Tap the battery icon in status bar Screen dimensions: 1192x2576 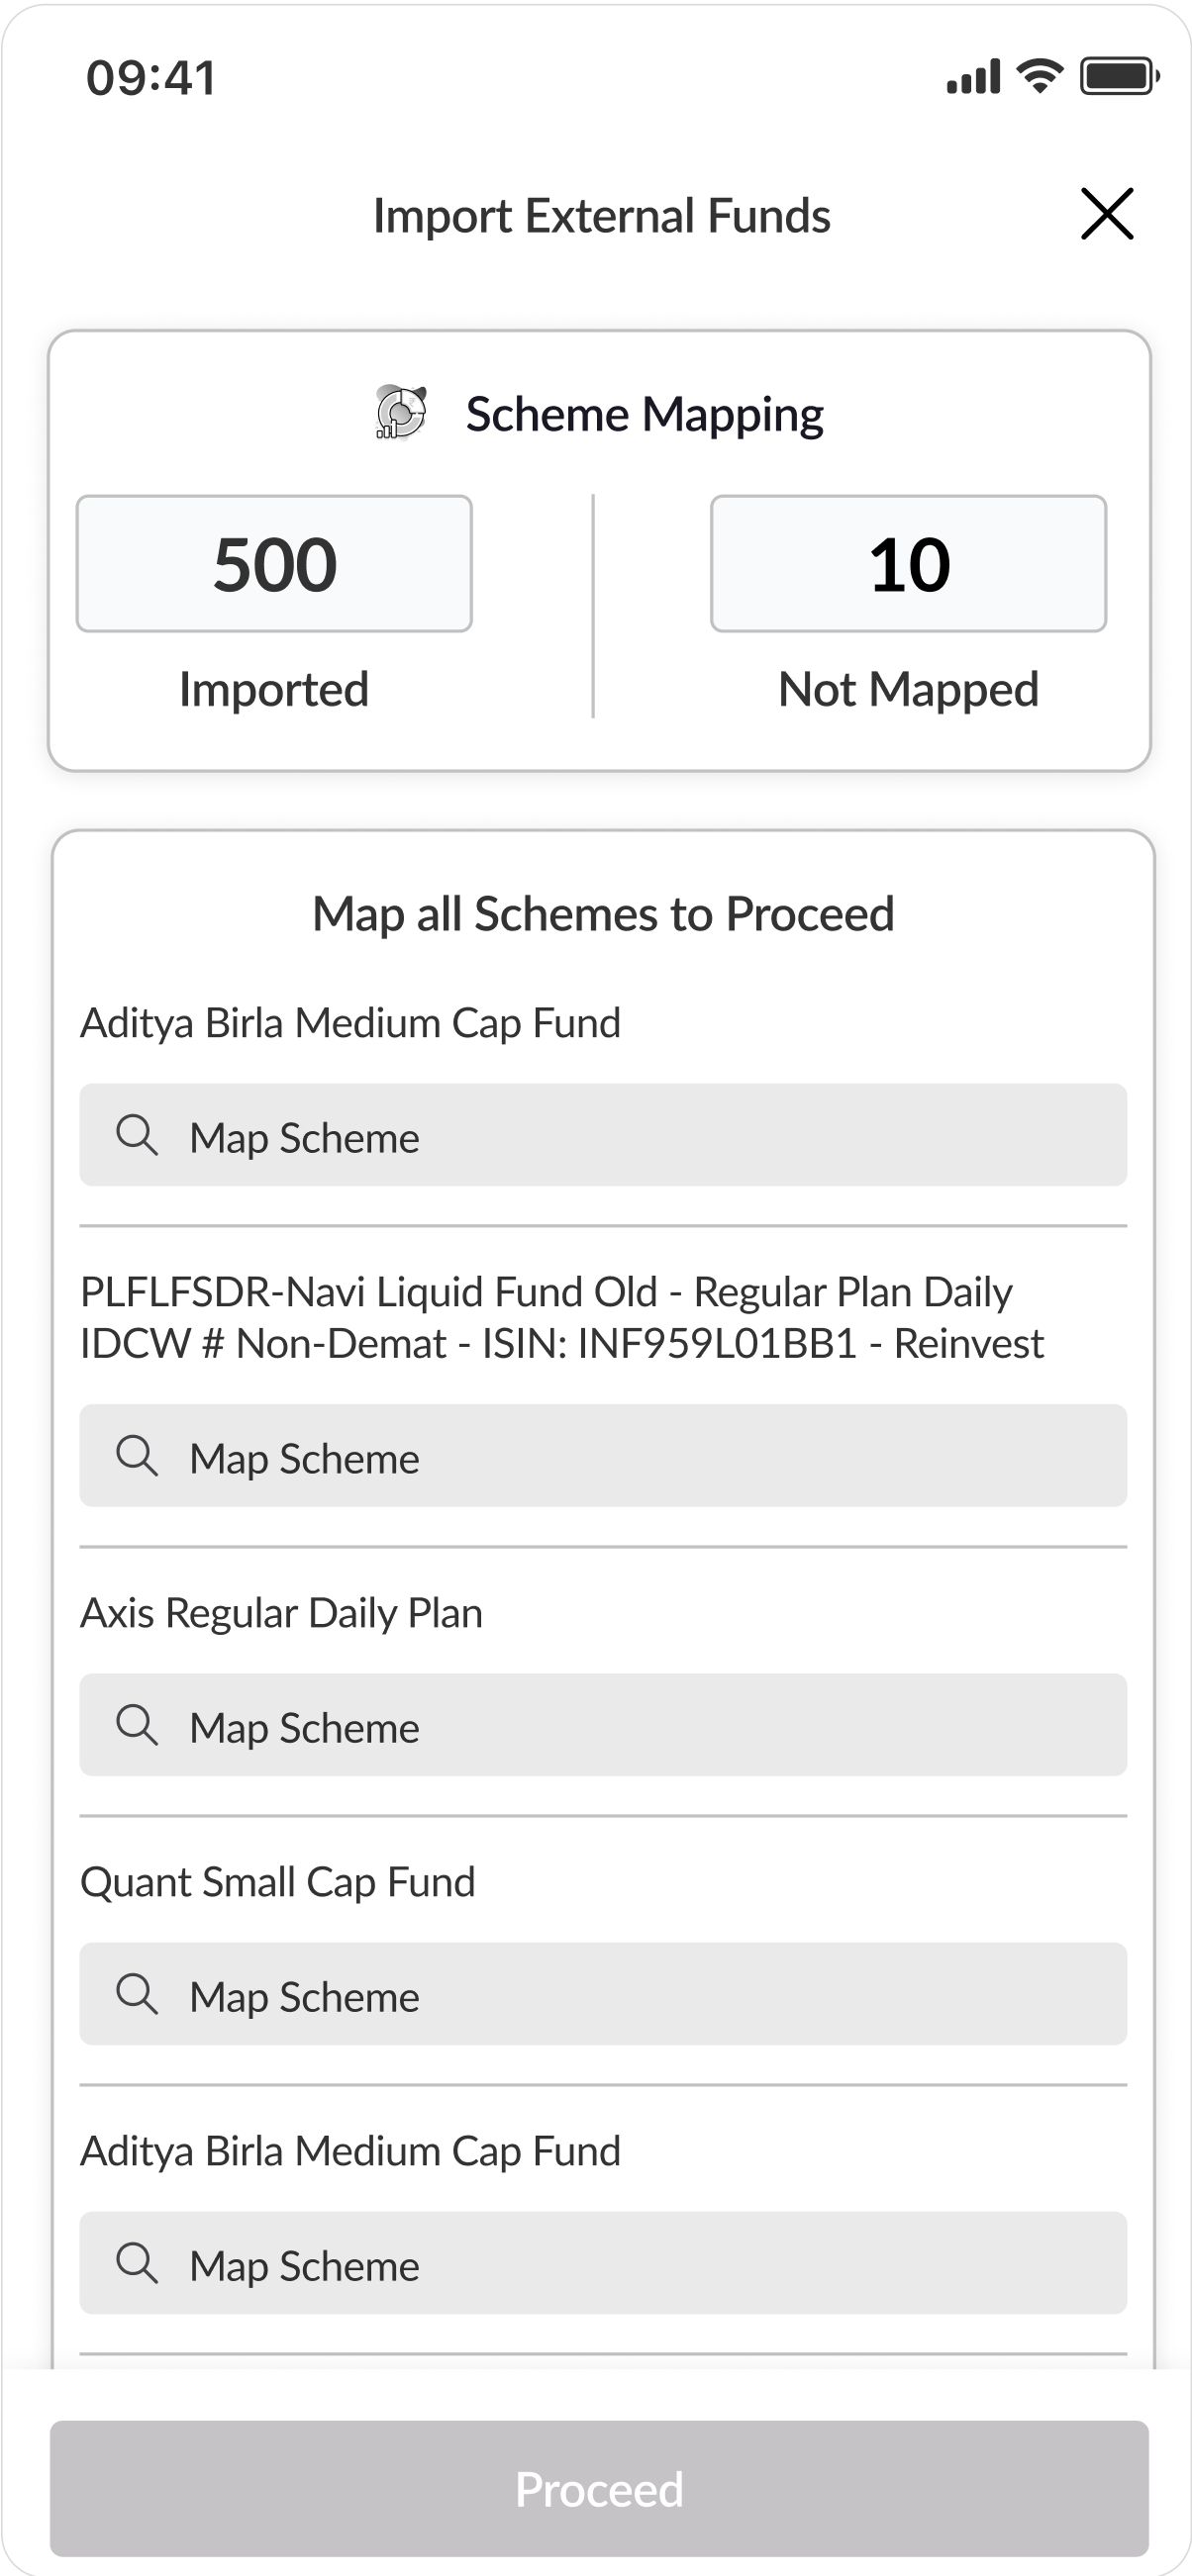(1119, 76)
